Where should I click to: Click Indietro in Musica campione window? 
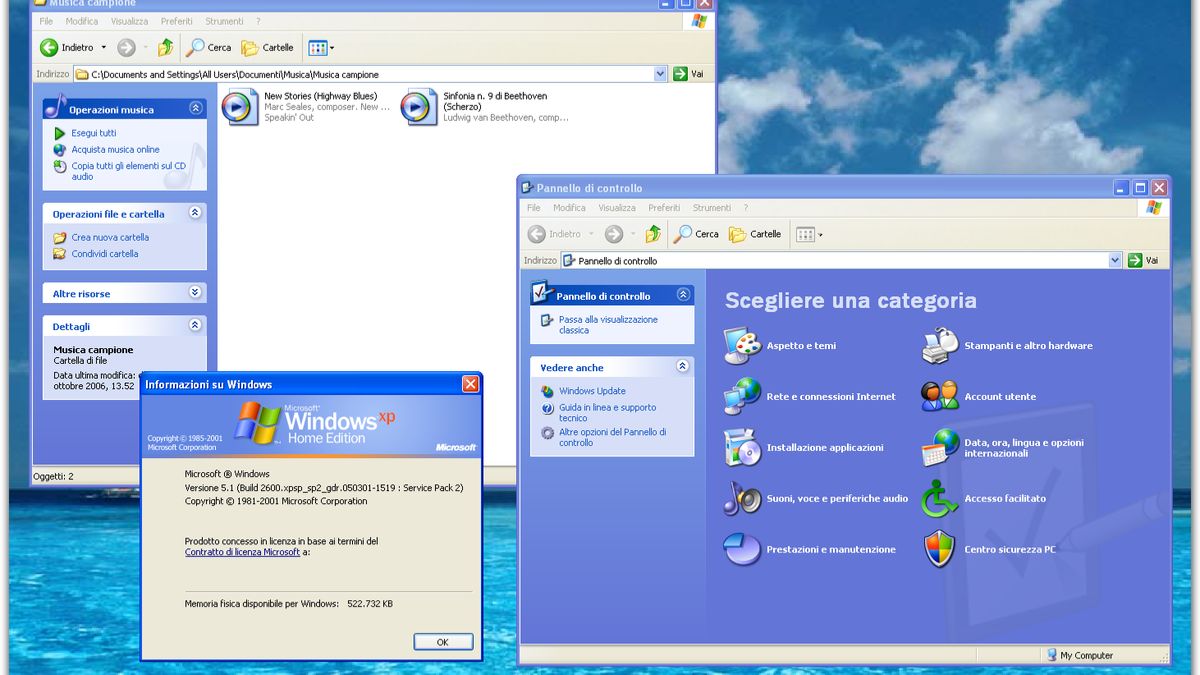pyautogui.click(x=68, y=47)
